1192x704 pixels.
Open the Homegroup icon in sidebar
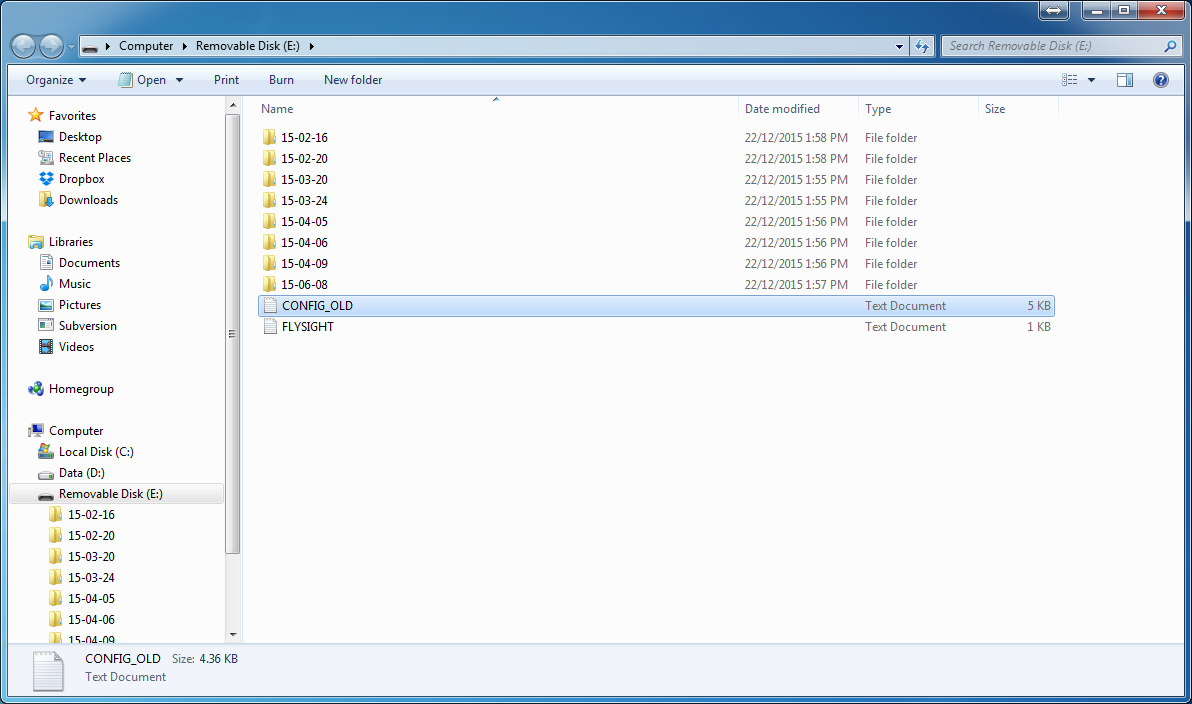(x=36, y=389)
